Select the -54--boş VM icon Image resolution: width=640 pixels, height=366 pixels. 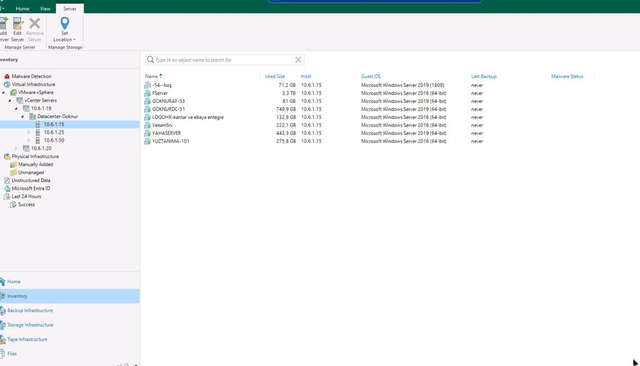click(147, 85)
